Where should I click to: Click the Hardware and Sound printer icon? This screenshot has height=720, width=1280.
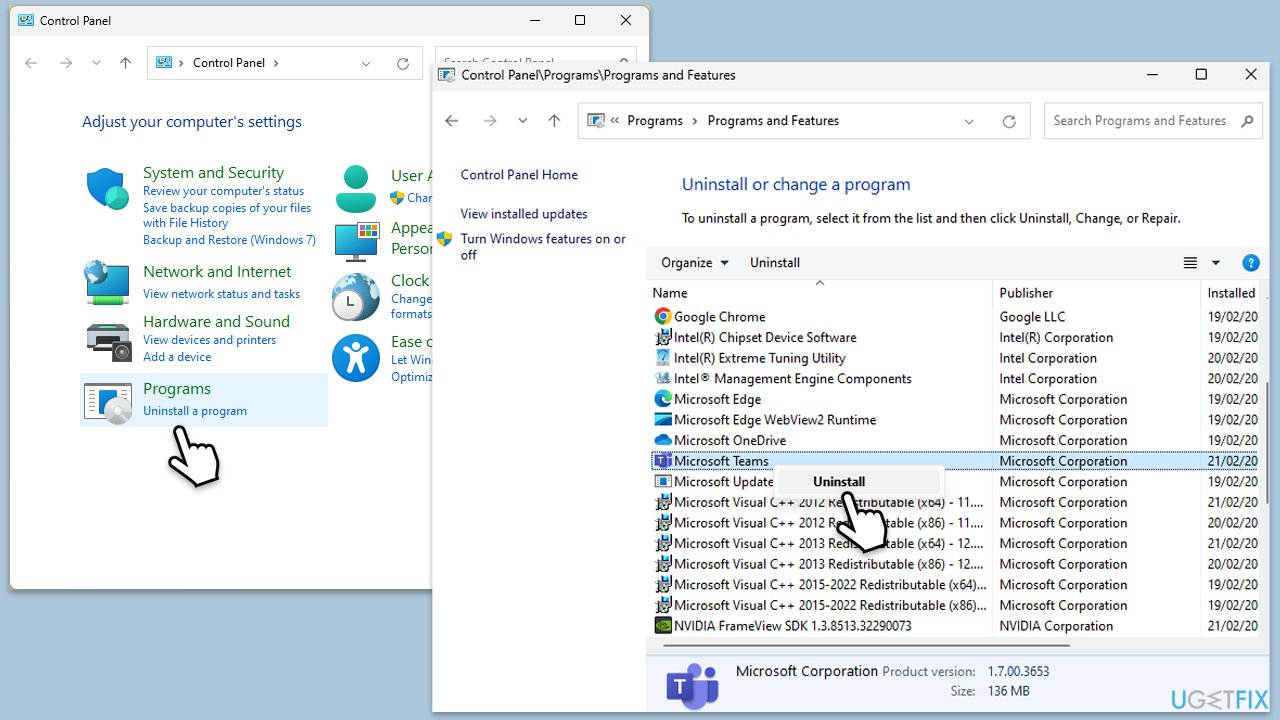pyautogui.click(x=109, y=341)
